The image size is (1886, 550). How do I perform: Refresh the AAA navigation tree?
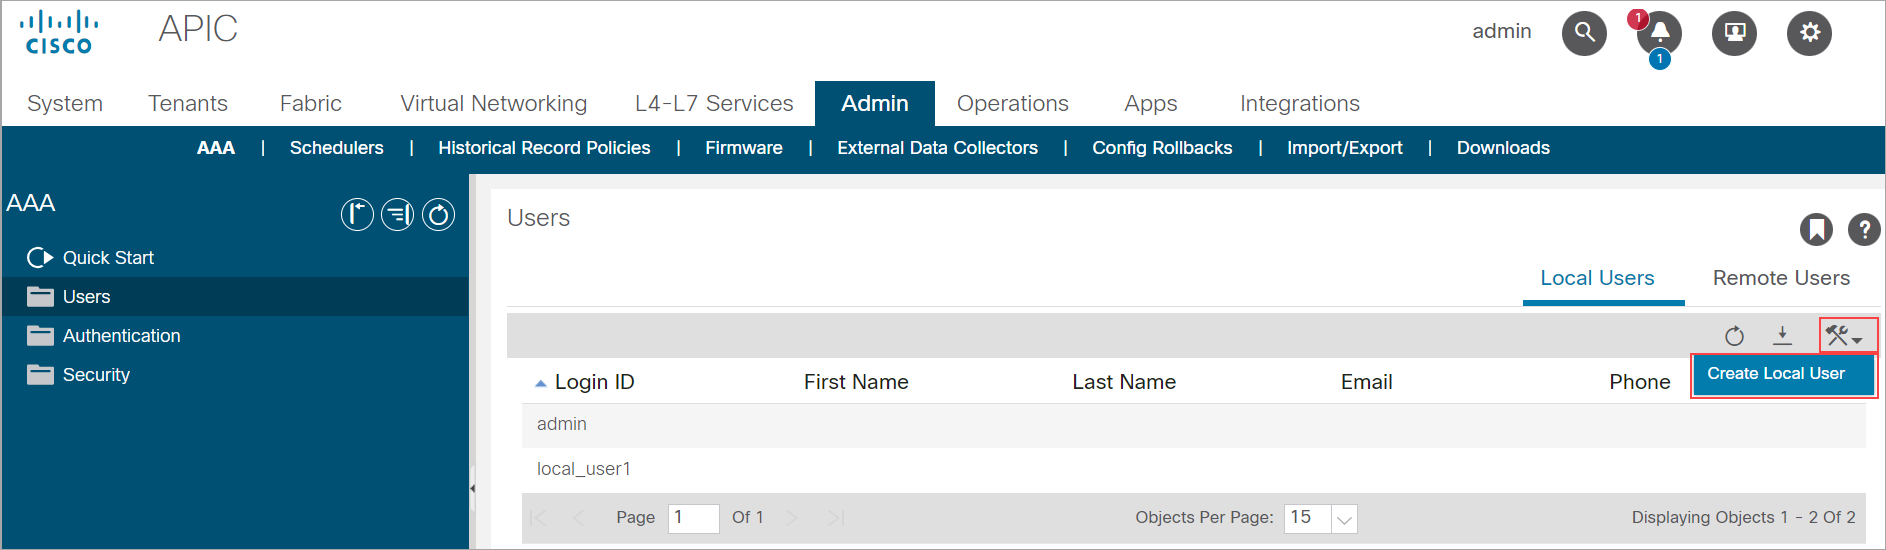pyautogui.click(x=438, y=214)
